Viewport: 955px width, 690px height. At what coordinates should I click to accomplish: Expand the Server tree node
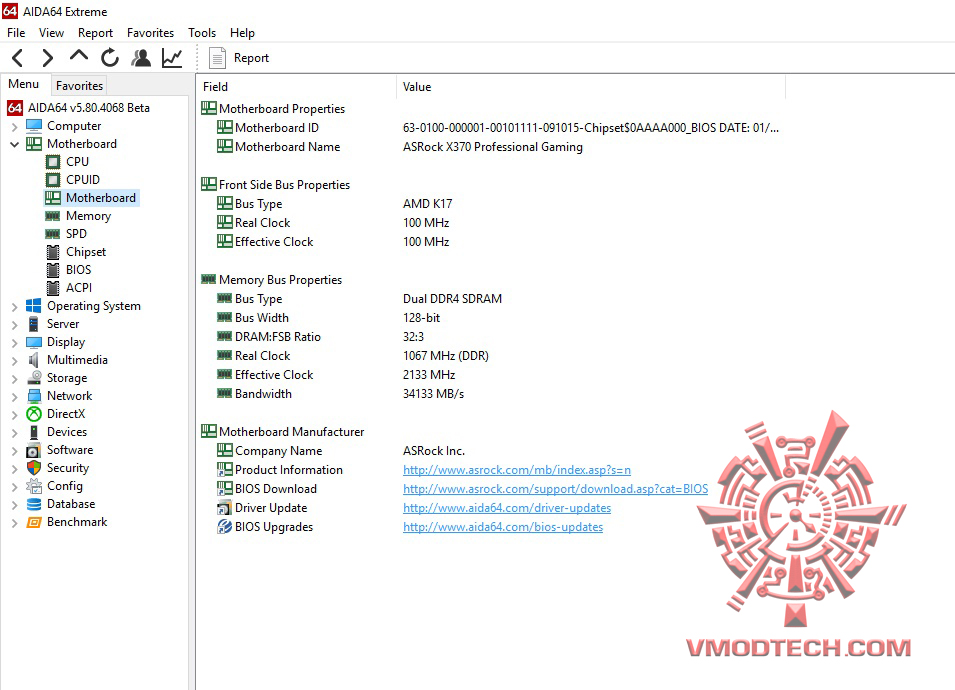tap(15, 325)
